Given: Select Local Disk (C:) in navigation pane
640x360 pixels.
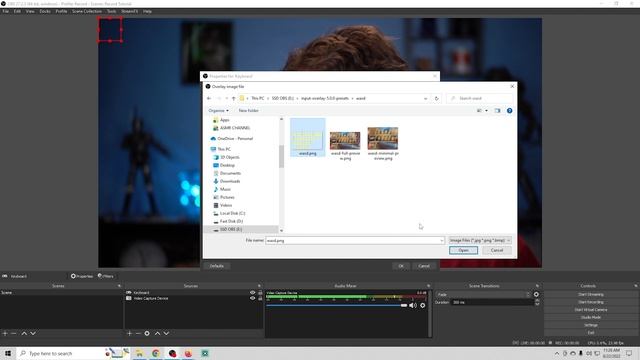Looking at the screenshot, I should [x=232, y=213].
